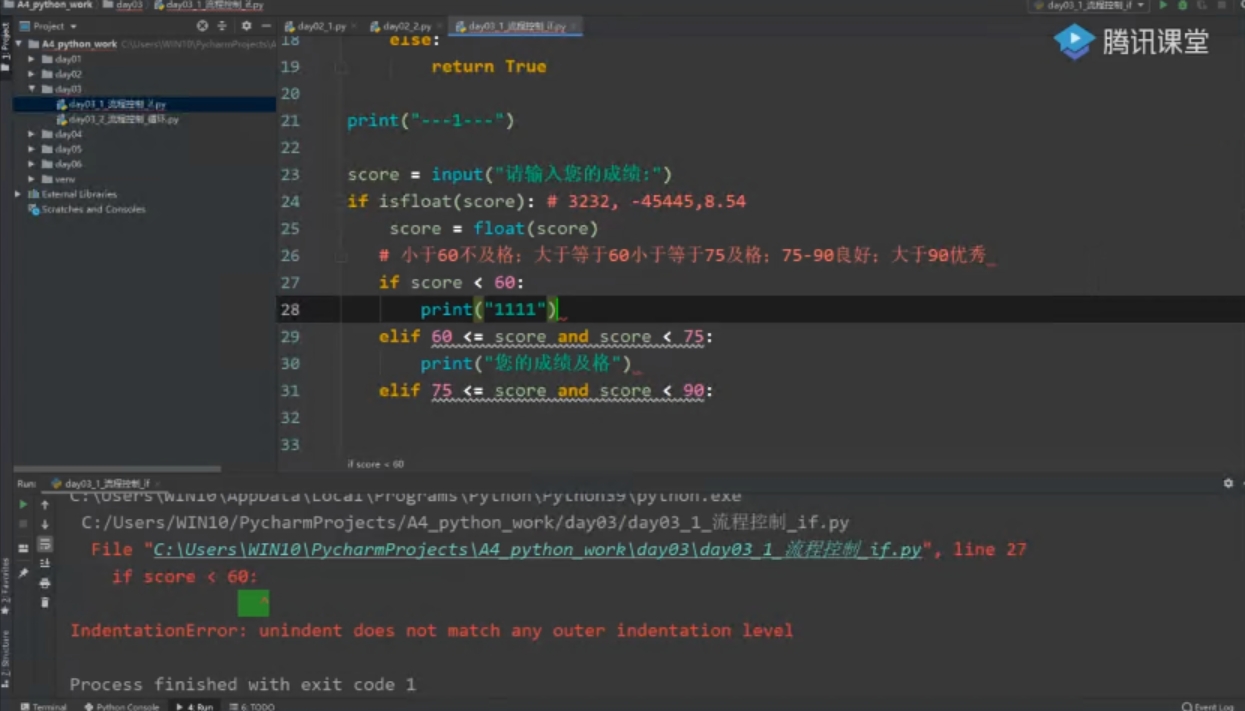The image size is (1245, 711).
Task: Open Run panel settings gear
Action: (1228, 483)
